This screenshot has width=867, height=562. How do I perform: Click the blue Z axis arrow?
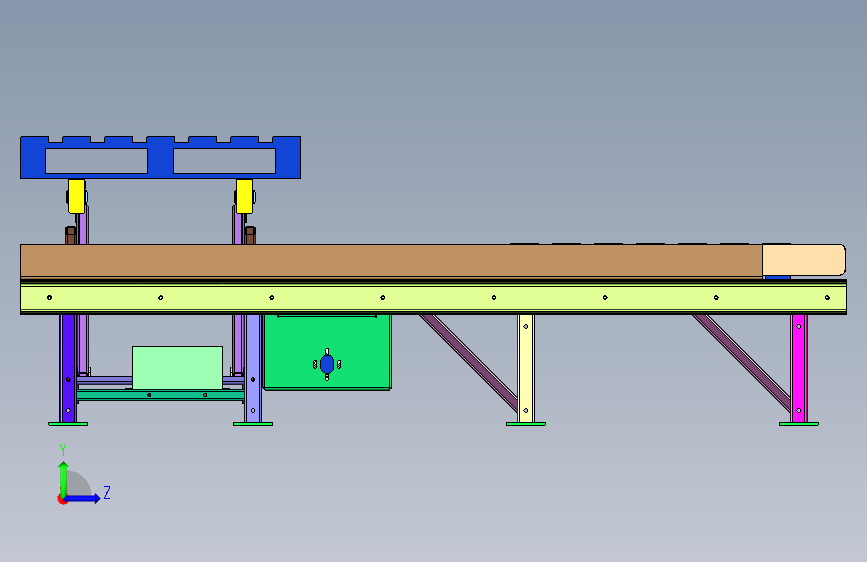pos(83,498)
